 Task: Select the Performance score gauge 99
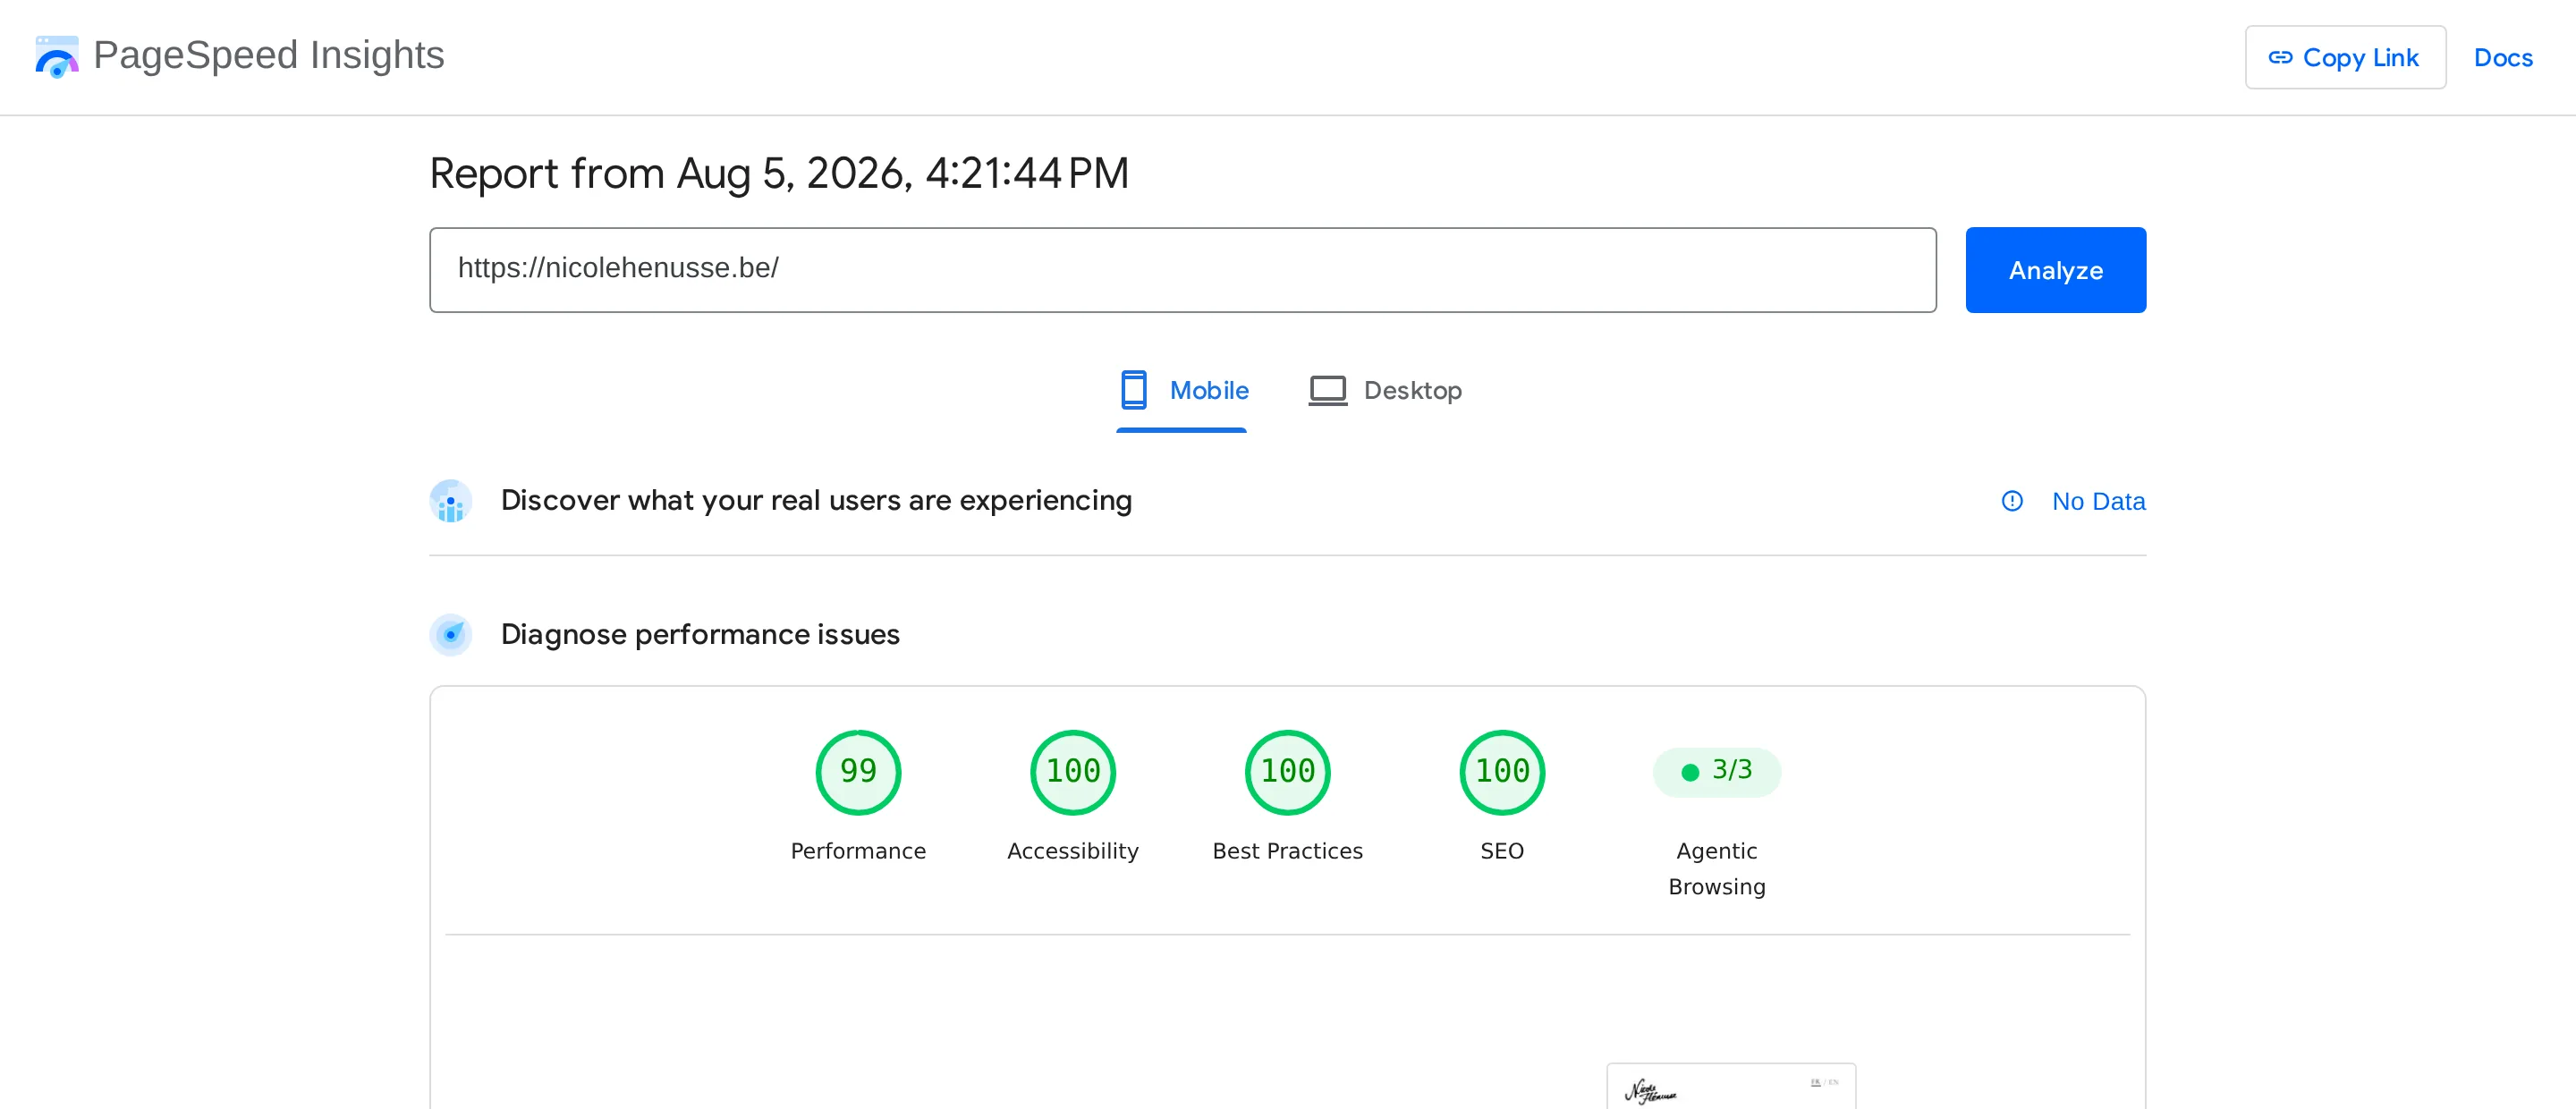(858, 772)
